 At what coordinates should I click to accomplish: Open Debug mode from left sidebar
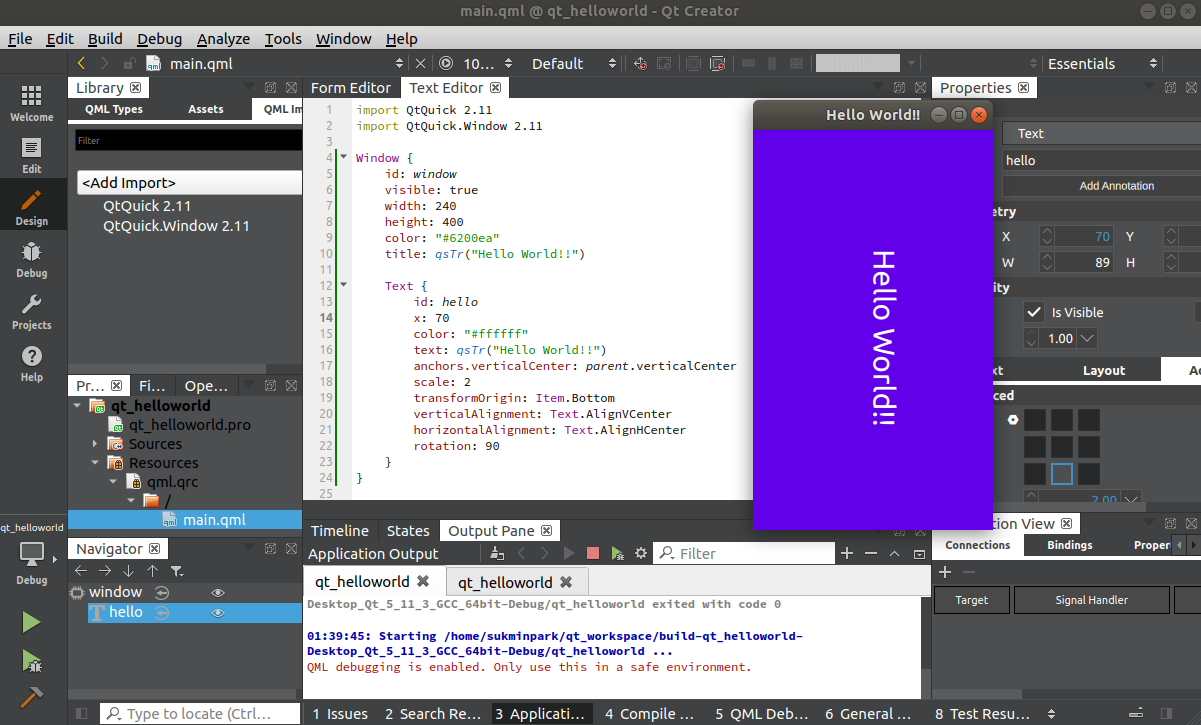point(32,260)
